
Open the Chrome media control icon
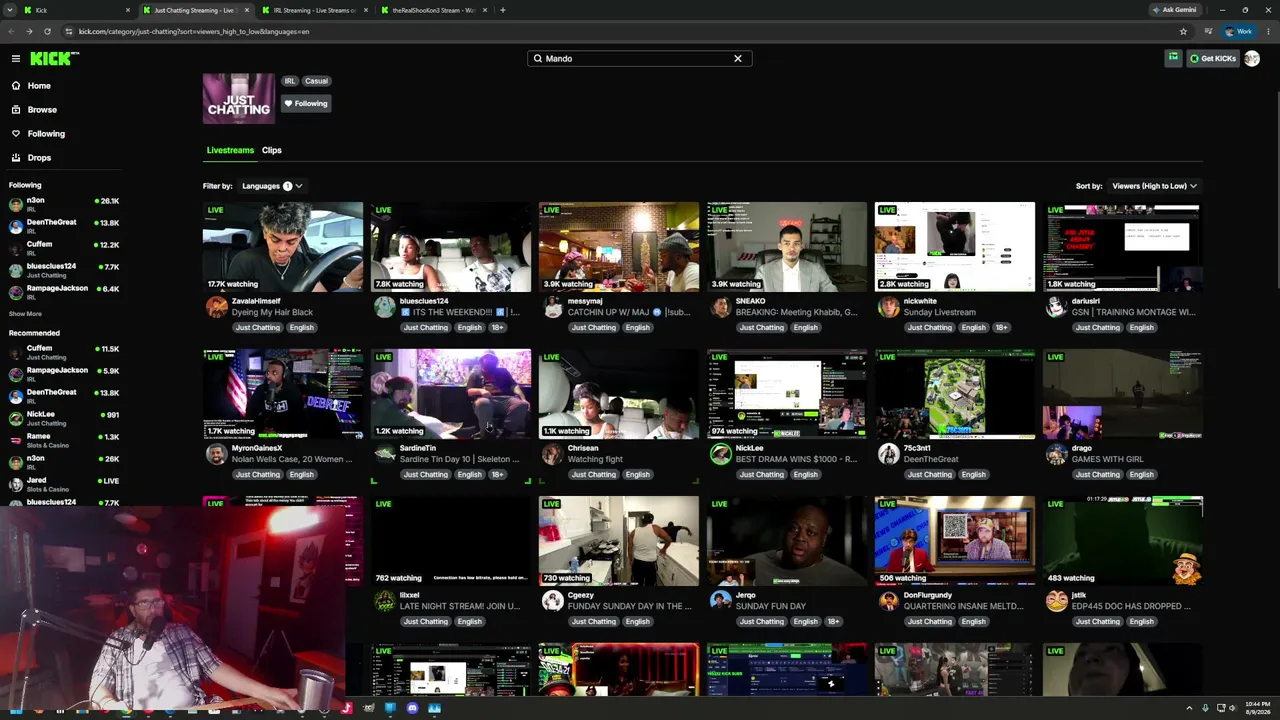pyautogui.click(x=1208, y=31)
